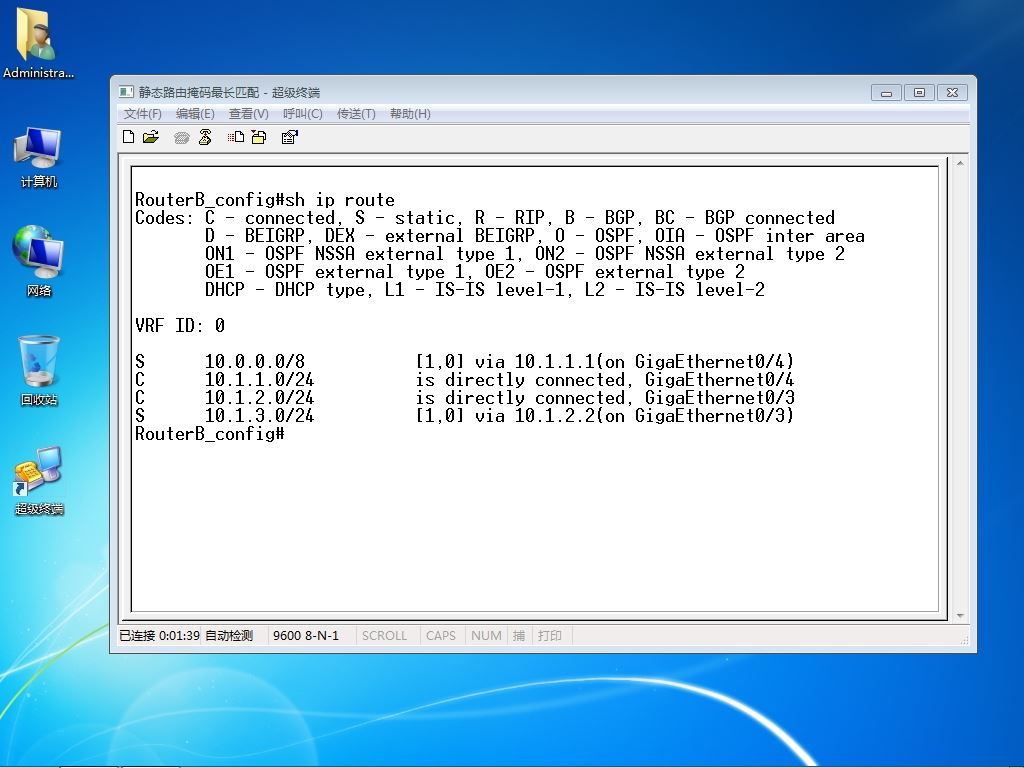Click the 'D - BEIGRP, DEX' legend line
Viewport: 1024px width, 768px height.
click(x=534, y=236)
